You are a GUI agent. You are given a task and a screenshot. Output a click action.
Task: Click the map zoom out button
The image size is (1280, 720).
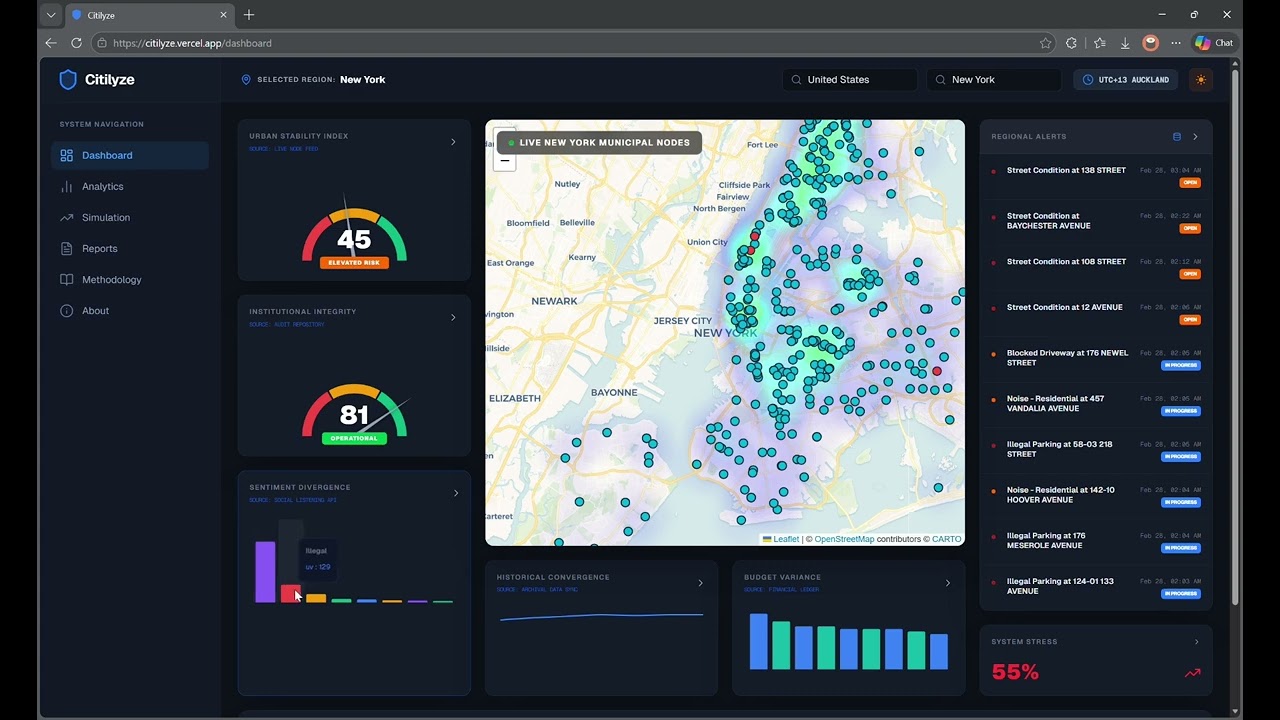coord(505,160)
